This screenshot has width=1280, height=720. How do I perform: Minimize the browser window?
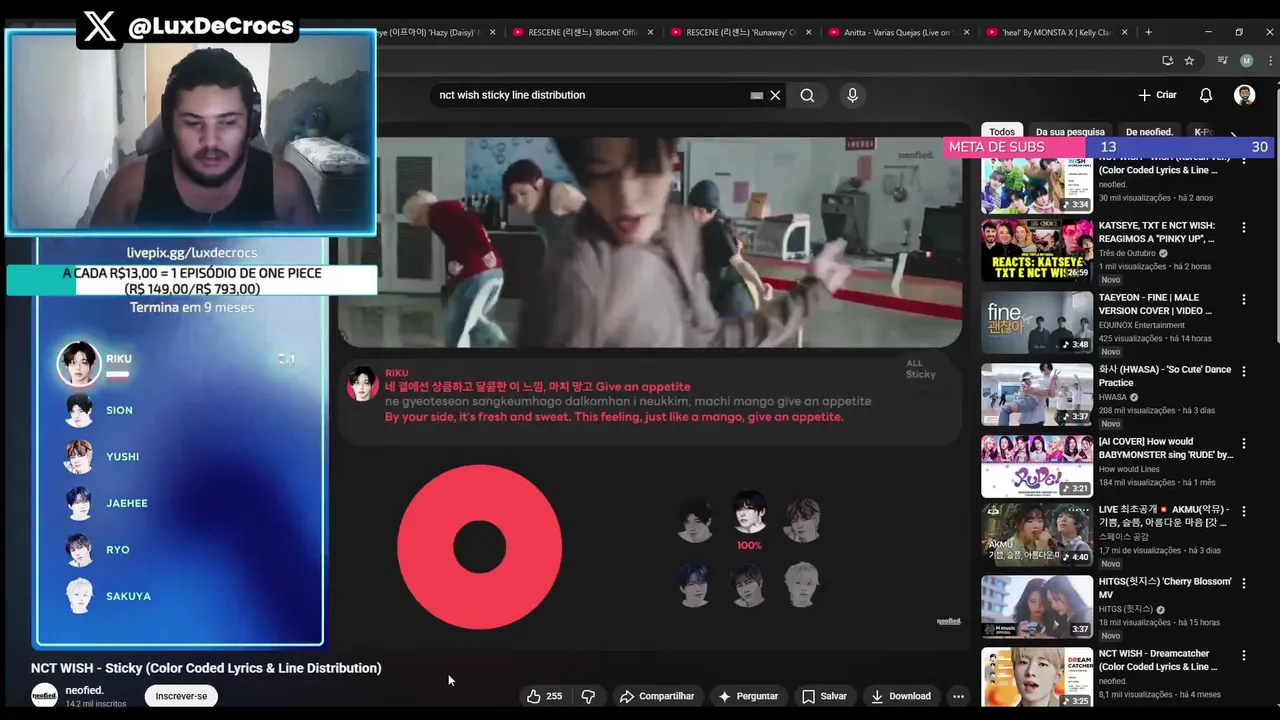click(1208, 32)
